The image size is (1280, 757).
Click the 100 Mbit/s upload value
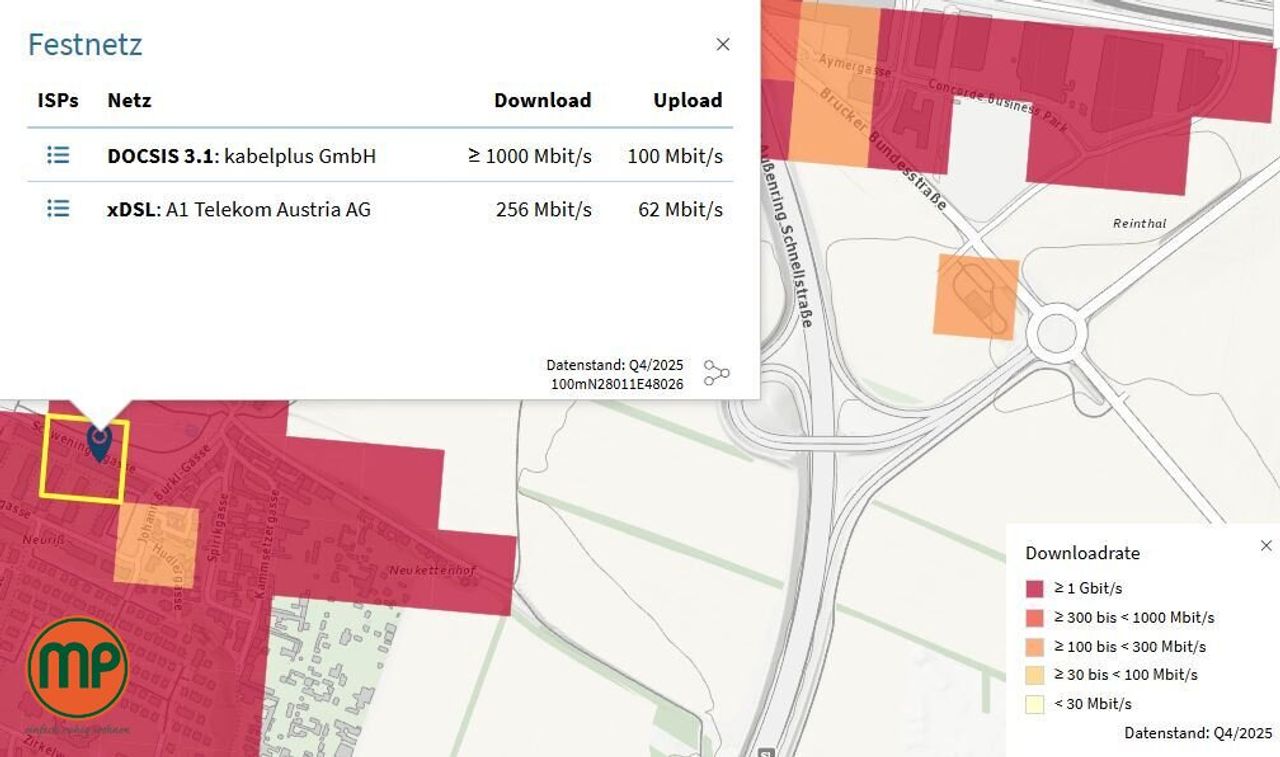pyautogui.click(x=675, y=156)
